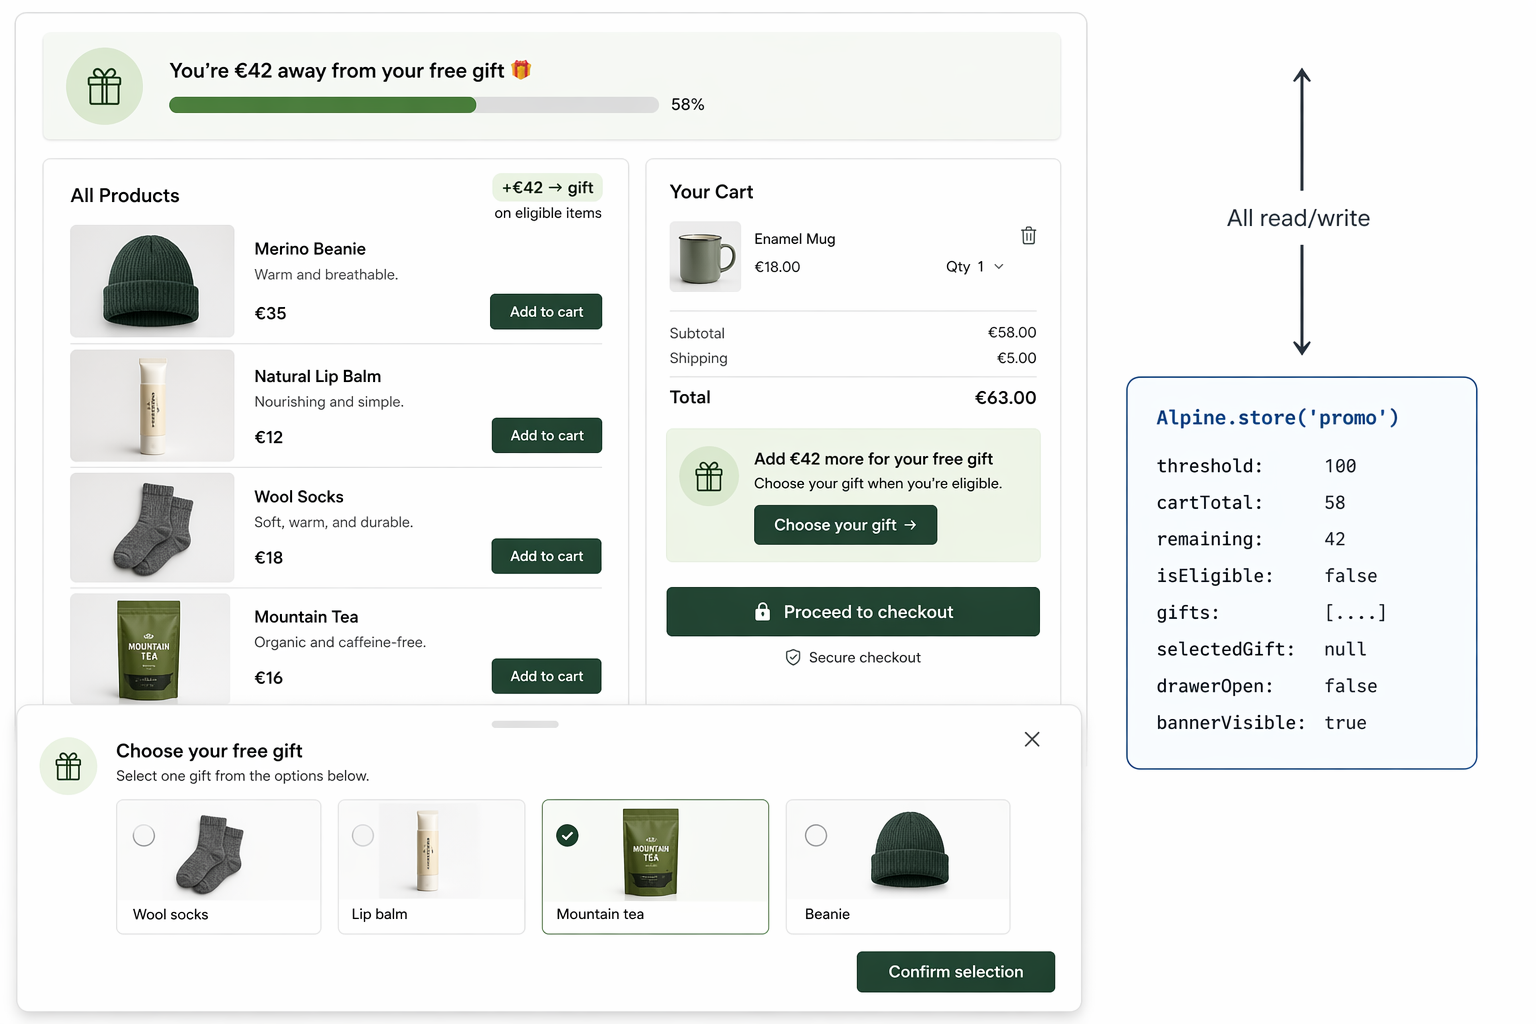Add Merino Beanie to cart
This screenshot has width=1536, height=1024.
click(546, 312)
